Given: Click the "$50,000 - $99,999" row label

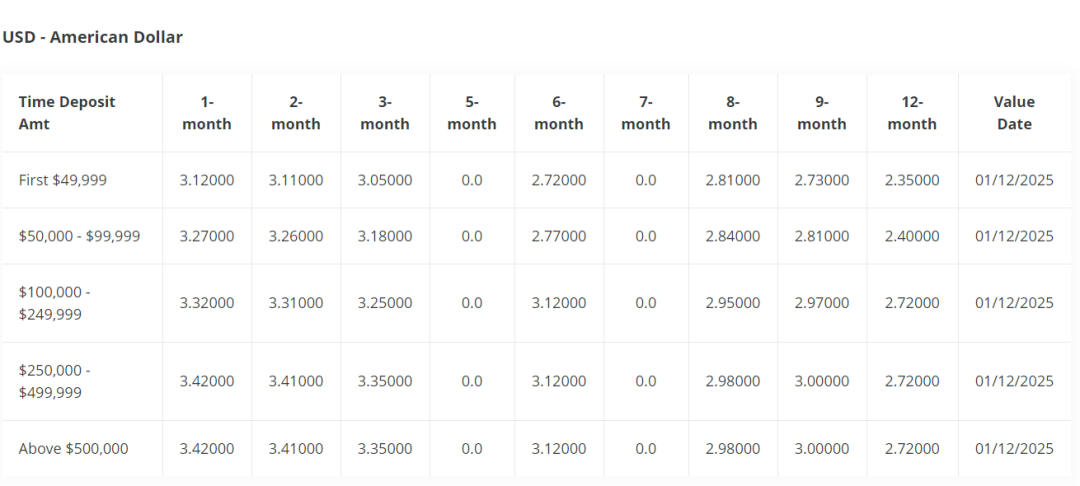Looking at the screenshot, I should click(80, 236).
